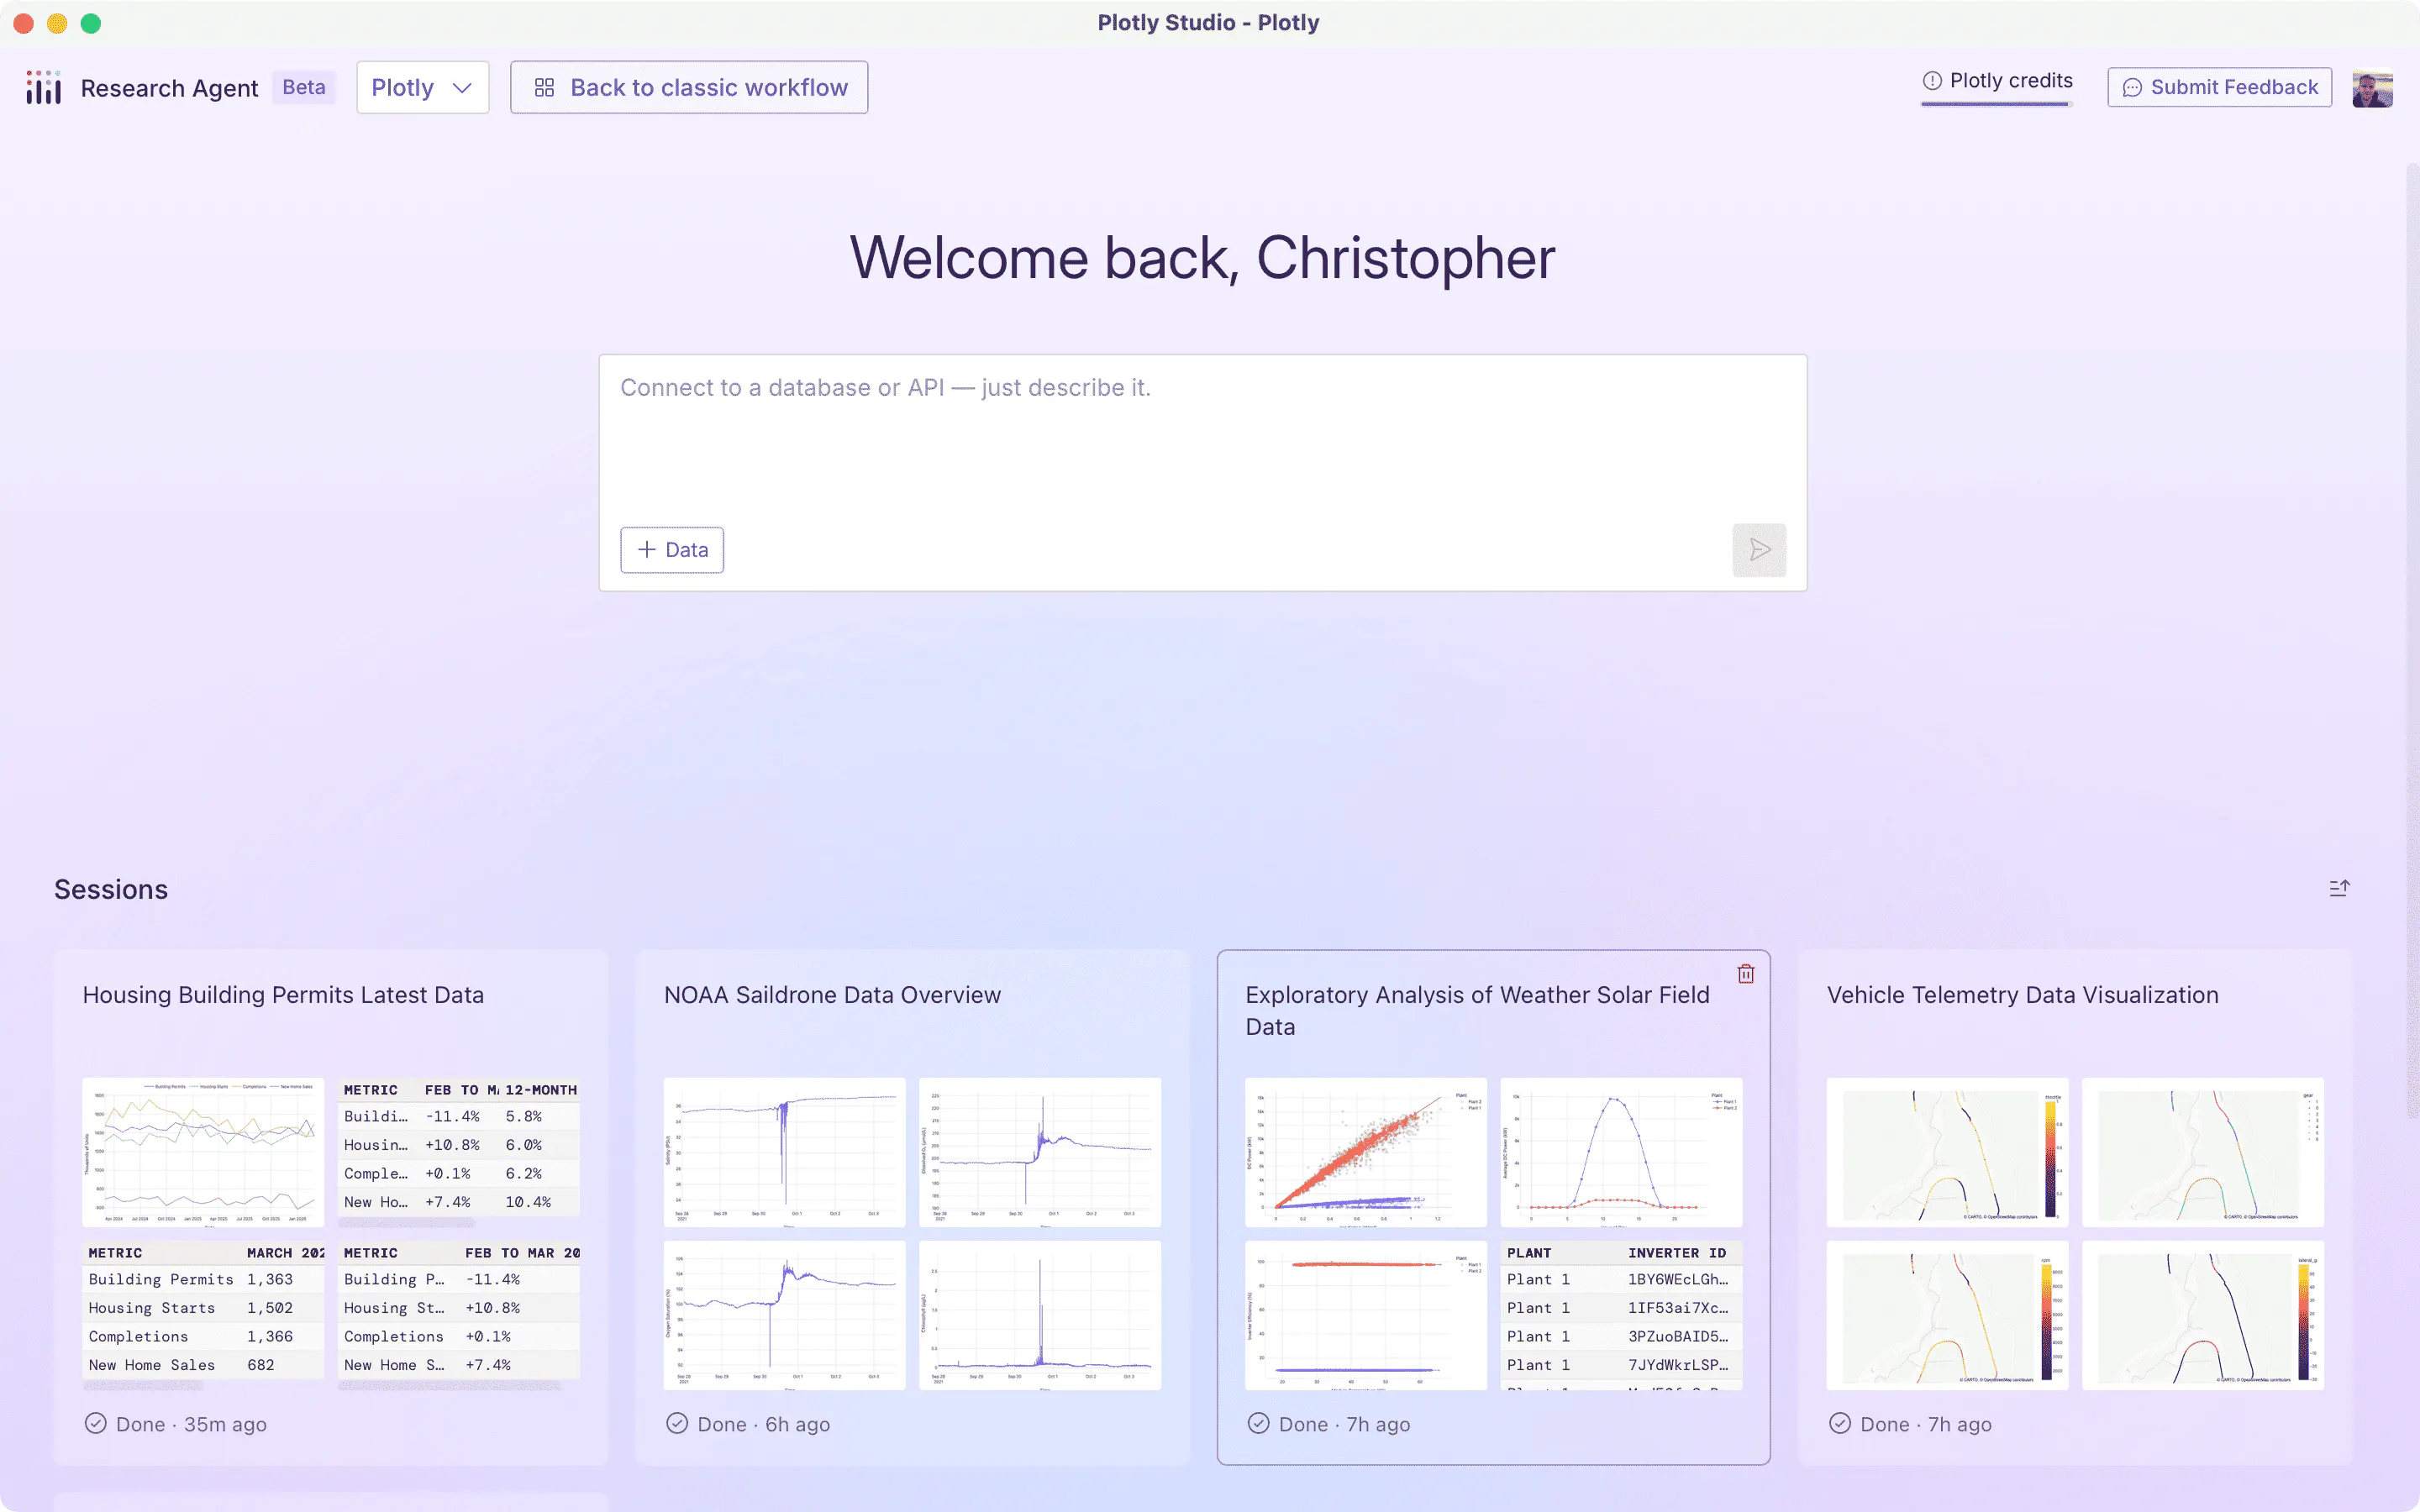Click the info icon beside Plotly credits

pos(1932,81)
